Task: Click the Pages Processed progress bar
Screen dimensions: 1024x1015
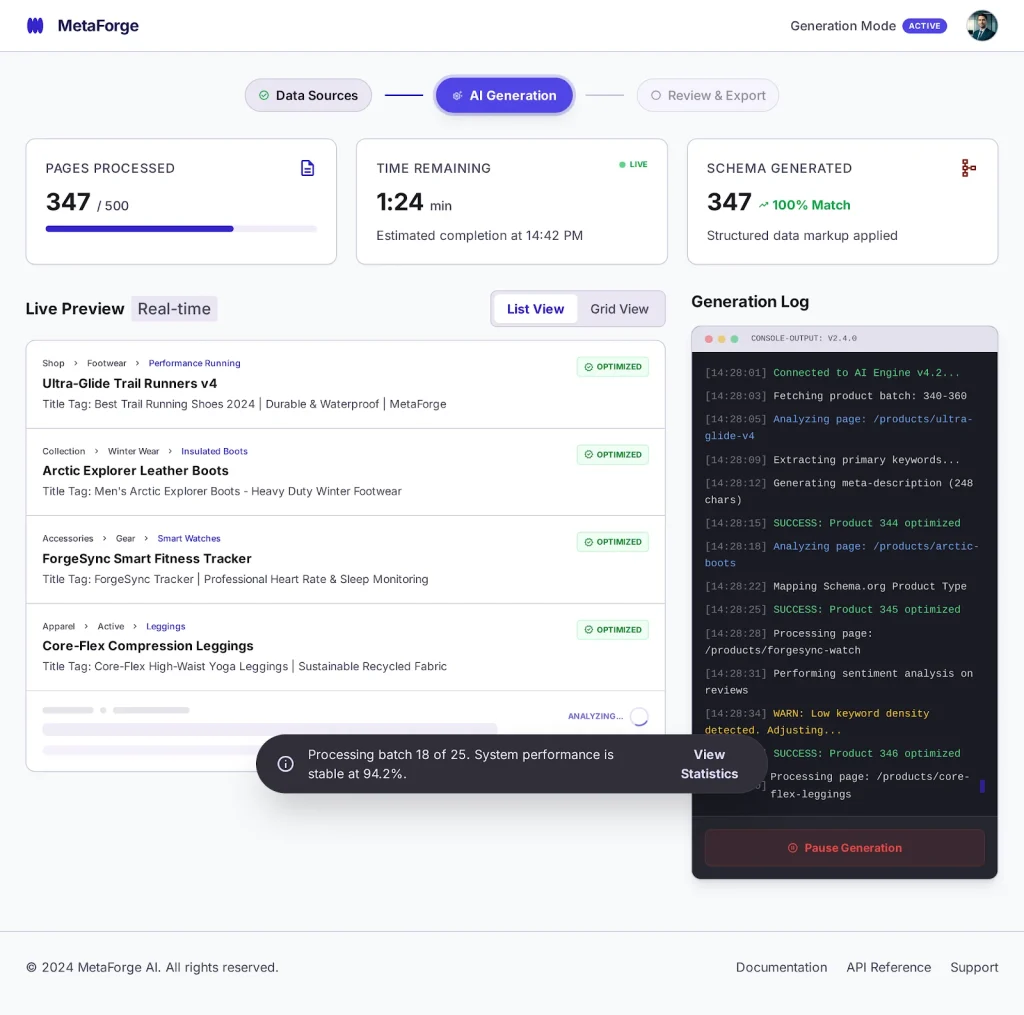Action: (181, 229)
